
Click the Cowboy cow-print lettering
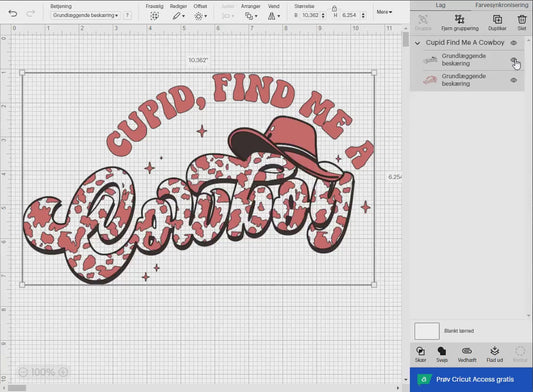click(x=188, y=218)
